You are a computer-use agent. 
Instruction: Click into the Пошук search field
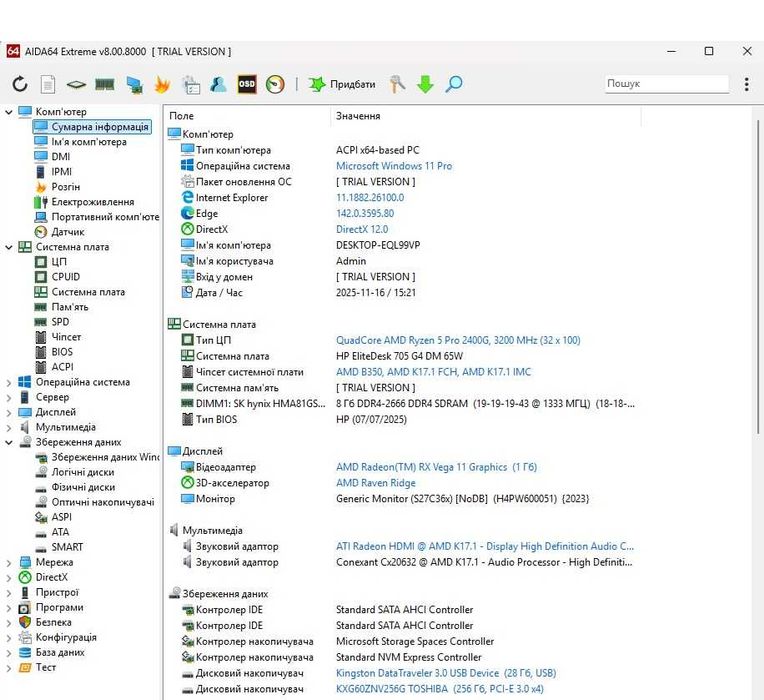667,84
